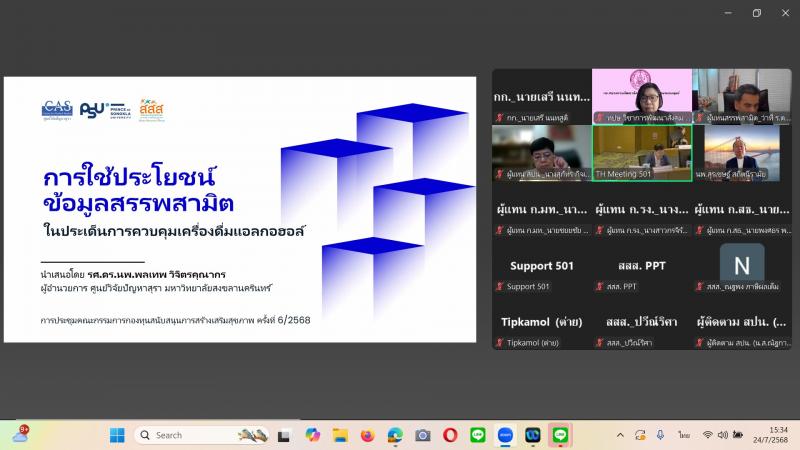Open Task View from the taskbar

pos(284,435)
